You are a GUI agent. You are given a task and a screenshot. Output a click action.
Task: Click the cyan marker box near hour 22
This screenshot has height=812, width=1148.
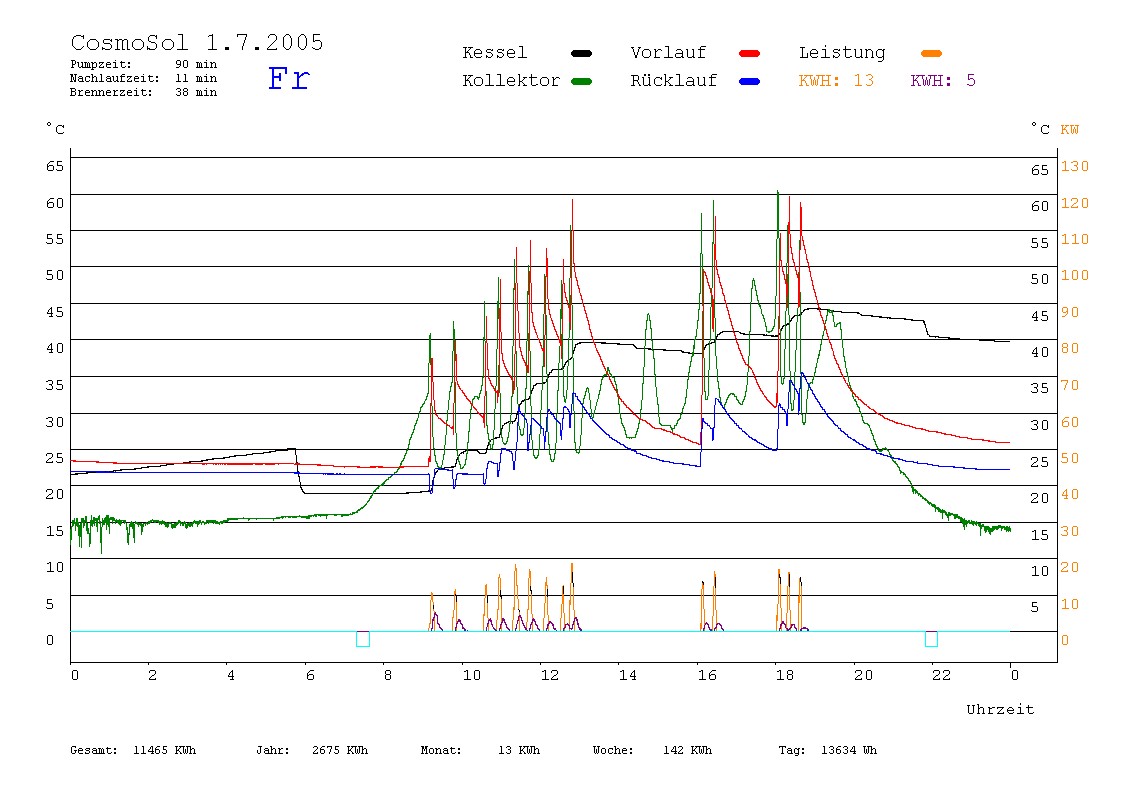[931, 639]
